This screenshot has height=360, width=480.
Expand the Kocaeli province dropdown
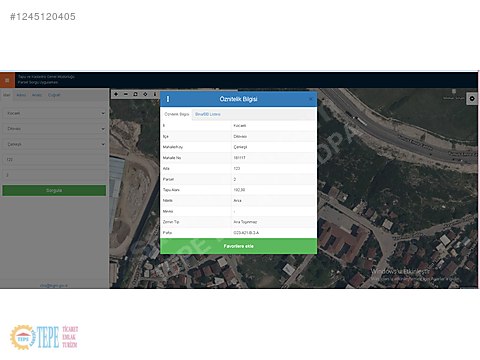click(54, 113)
